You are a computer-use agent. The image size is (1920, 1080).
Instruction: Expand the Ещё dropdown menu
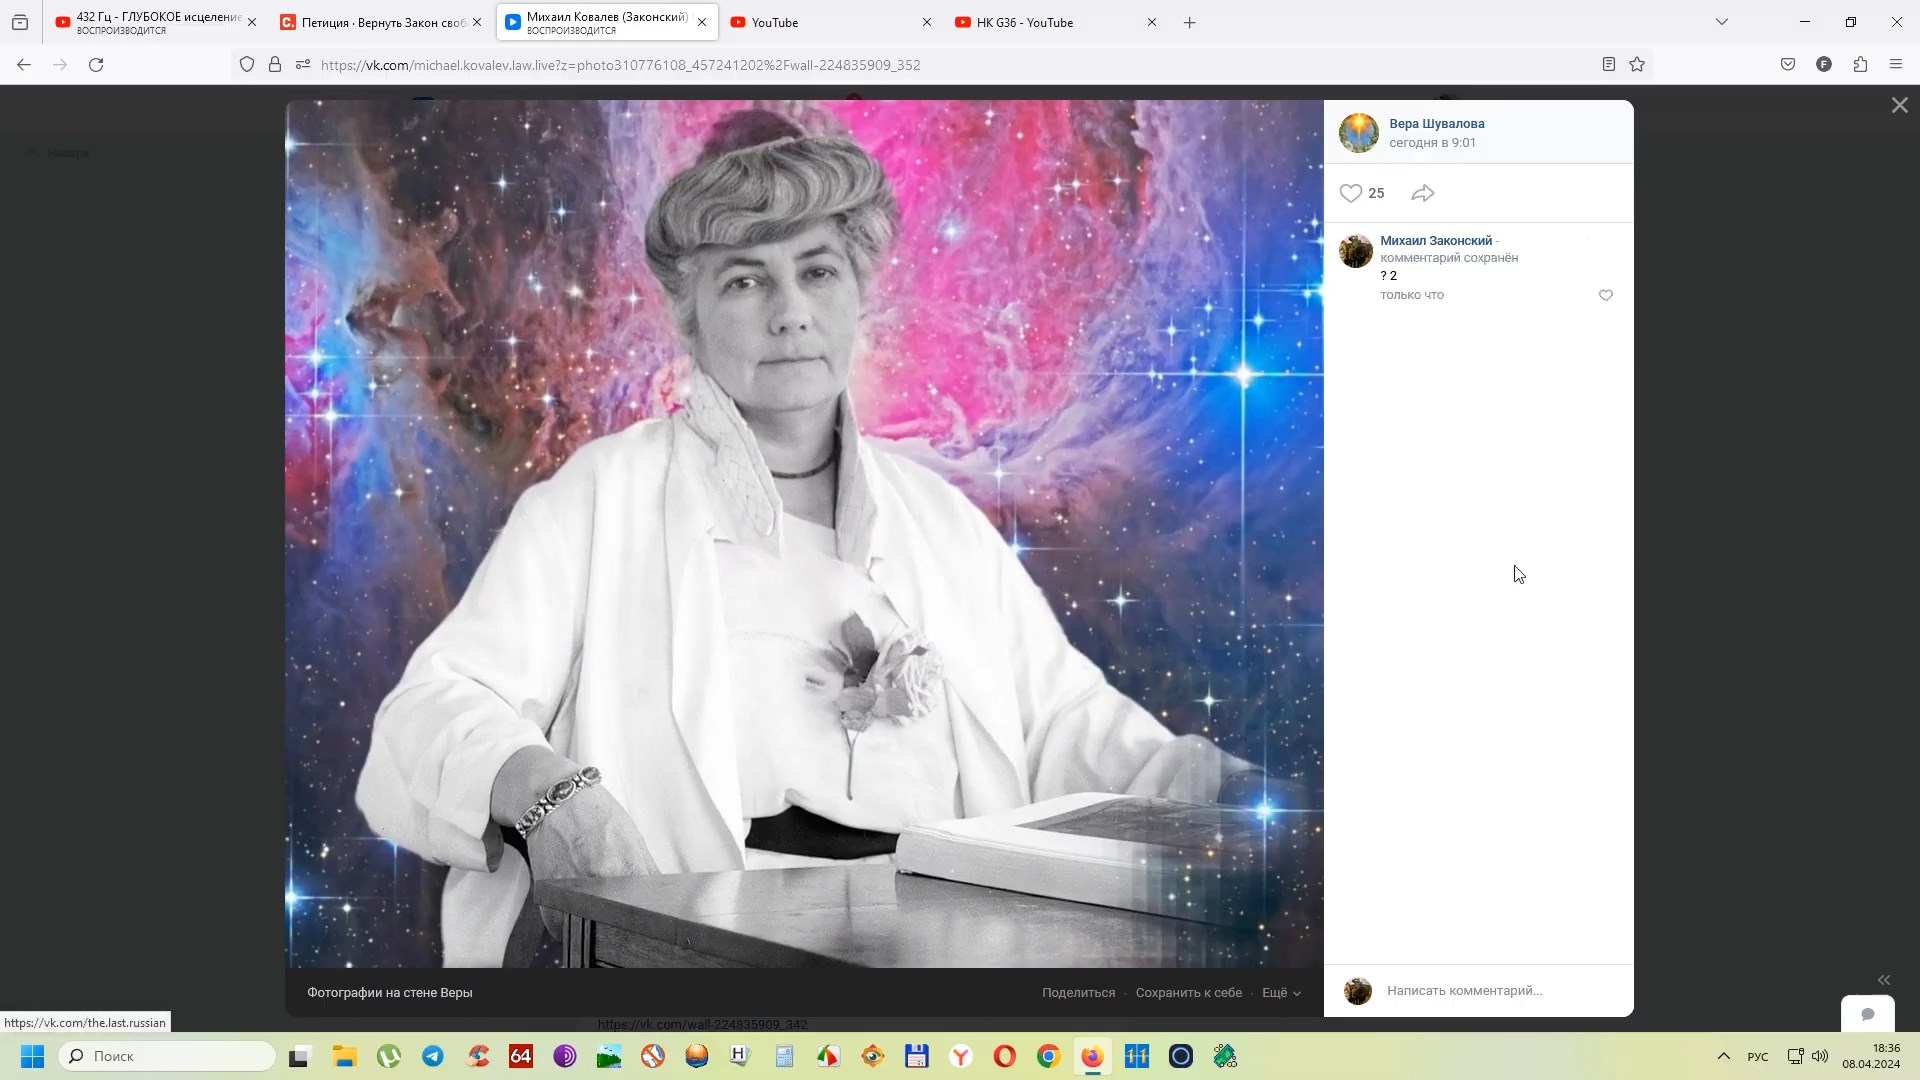click(x=1278, y=992)
